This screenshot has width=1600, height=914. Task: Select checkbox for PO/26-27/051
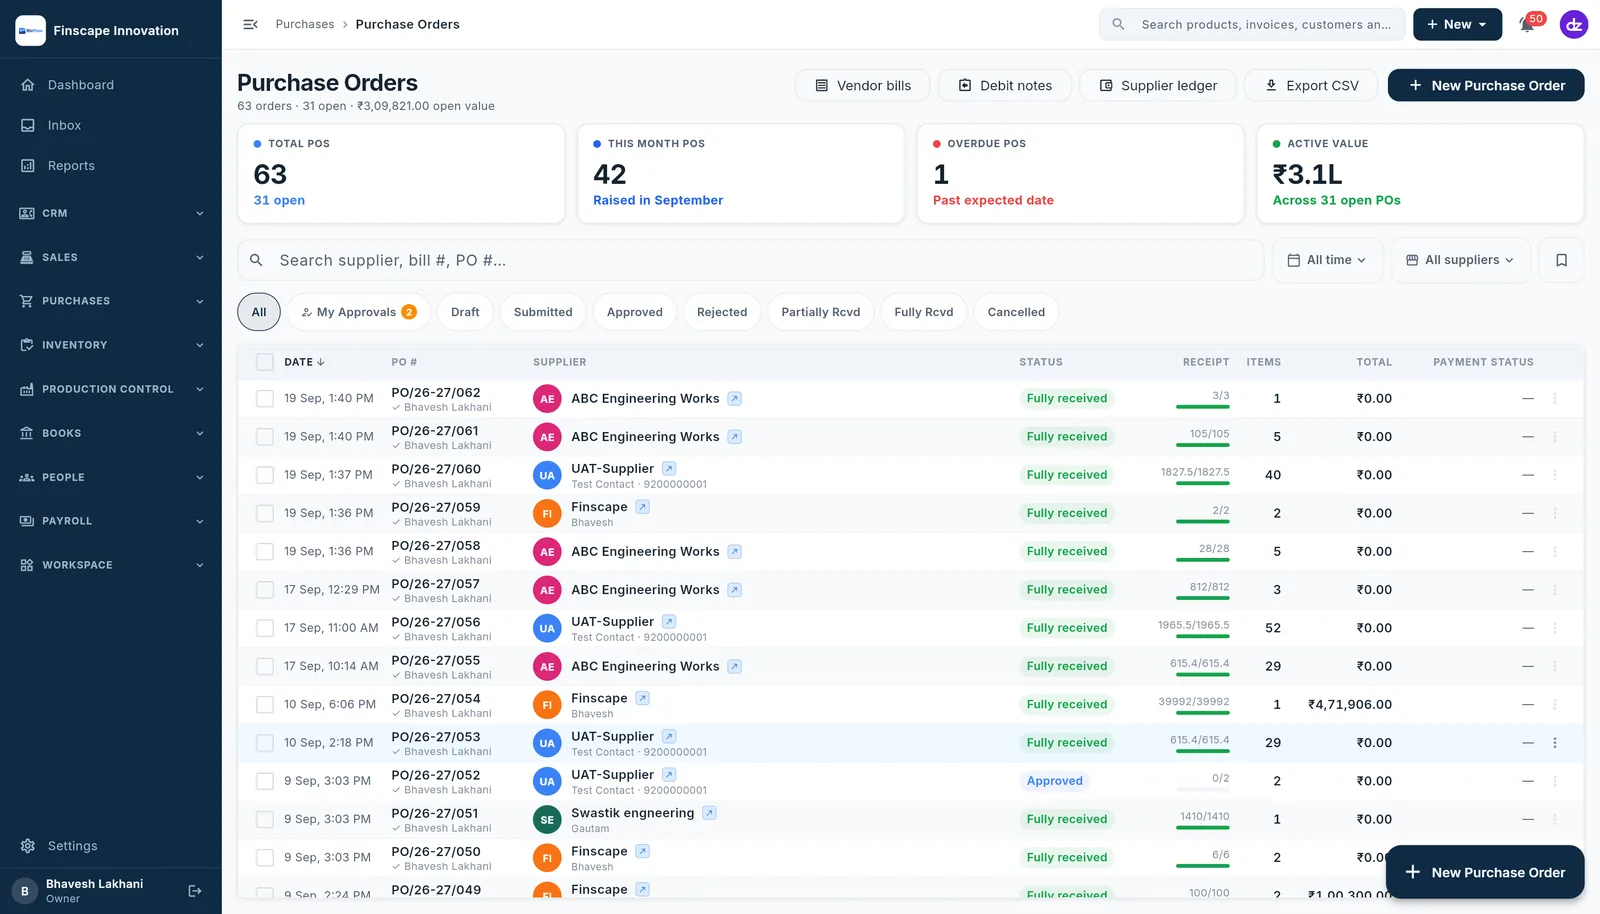pyautogui.click(x=265, y=819)
